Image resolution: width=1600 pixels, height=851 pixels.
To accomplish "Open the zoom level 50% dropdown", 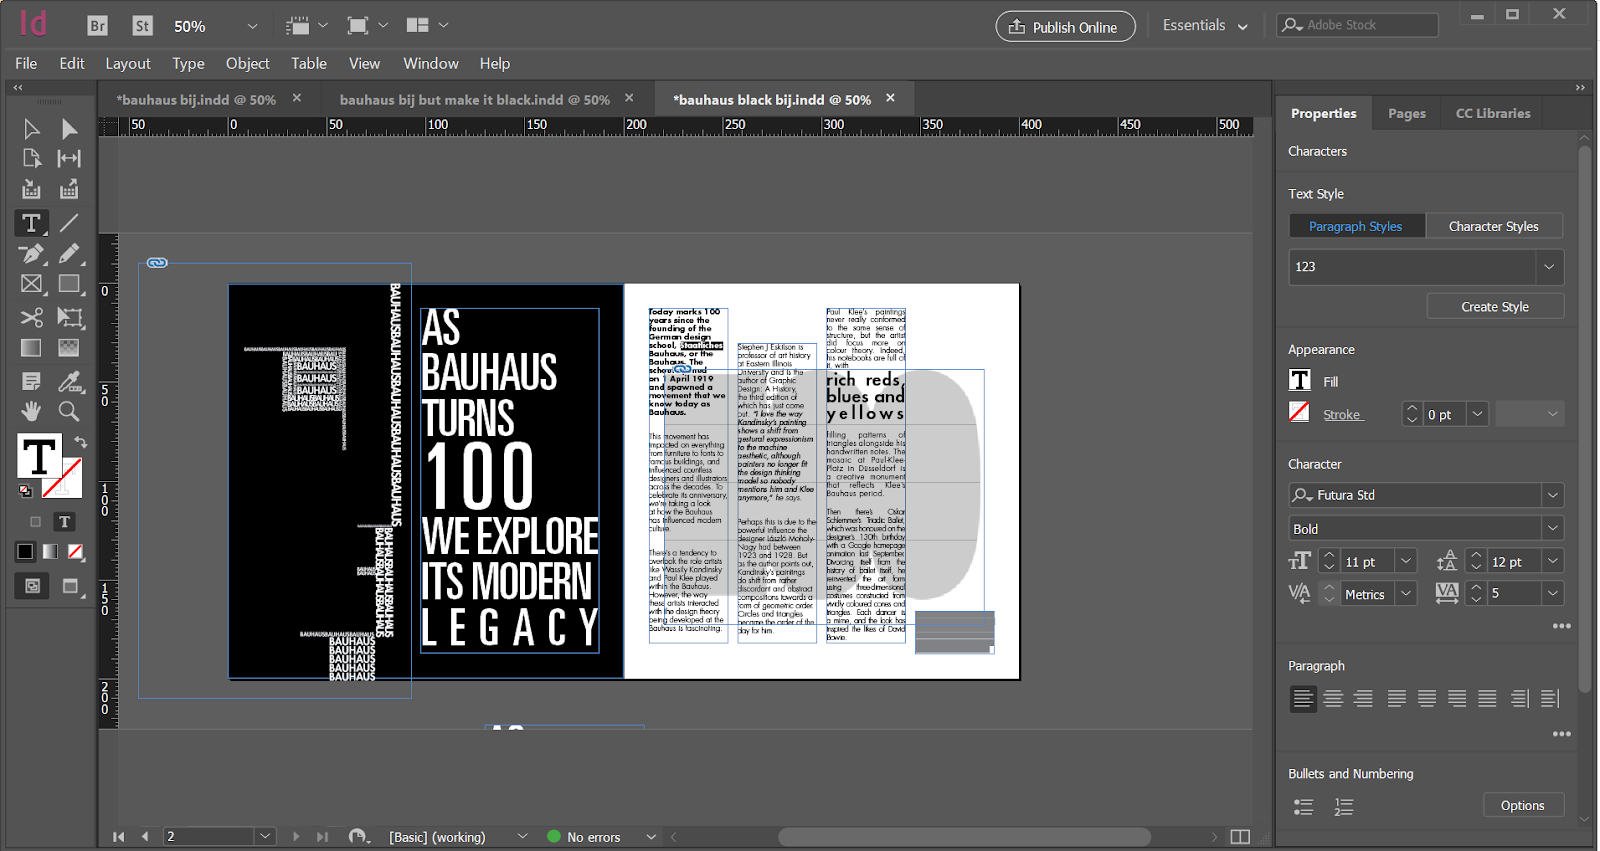I will pos(252,26).
